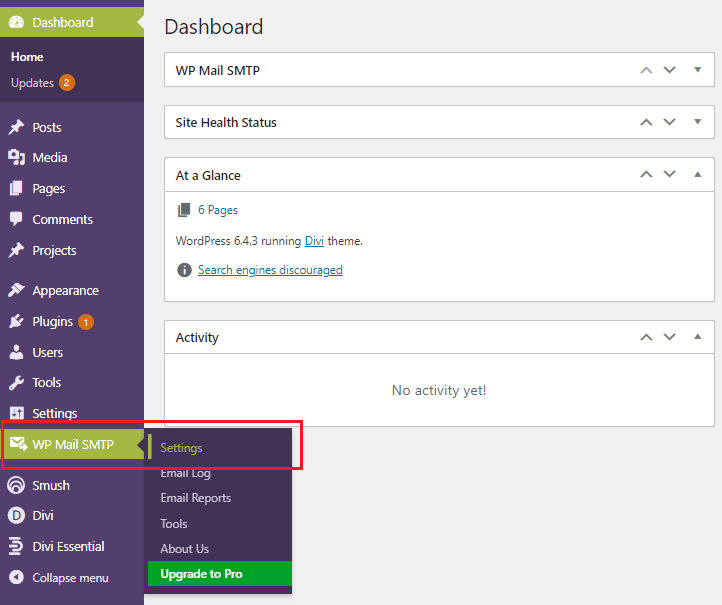Click the Settings sliders icon in sidebar

click(17, 413)
